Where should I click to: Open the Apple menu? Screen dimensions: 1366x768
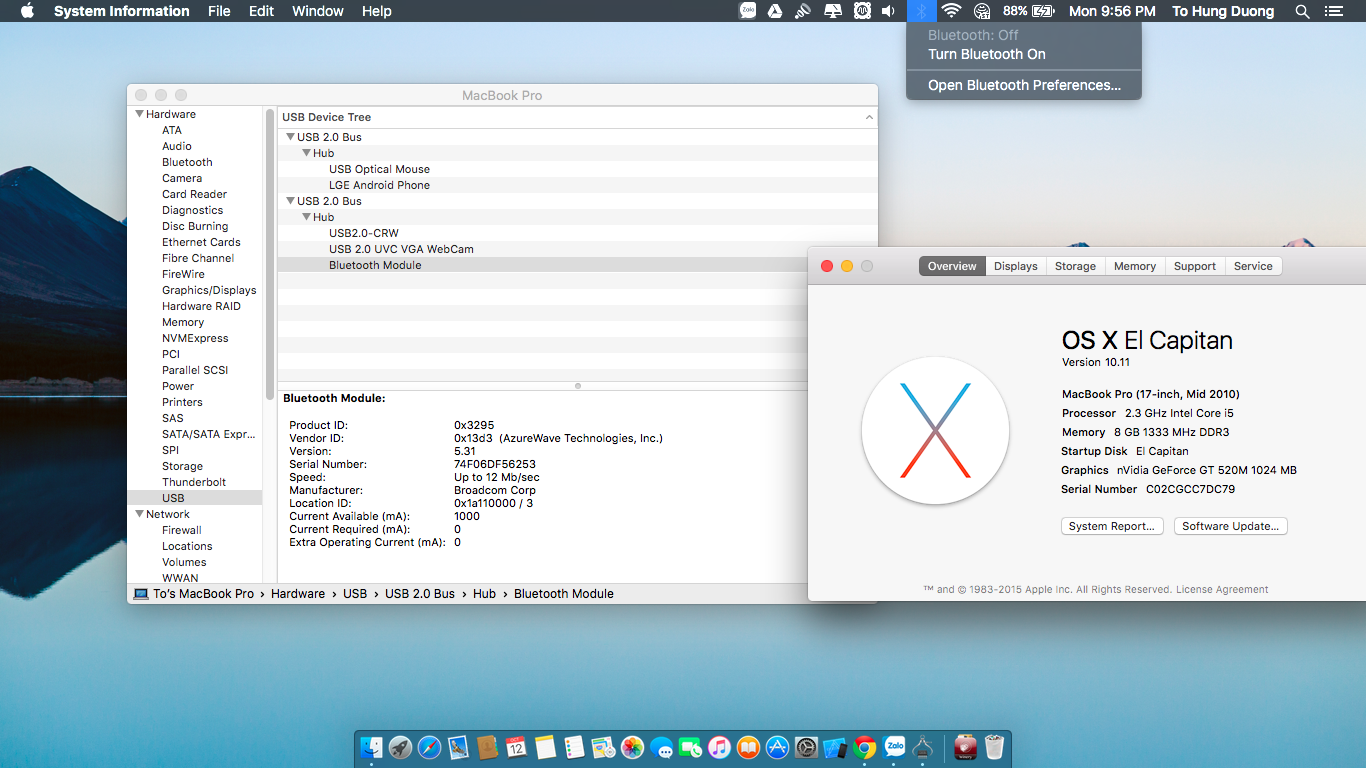coord(27,11)
